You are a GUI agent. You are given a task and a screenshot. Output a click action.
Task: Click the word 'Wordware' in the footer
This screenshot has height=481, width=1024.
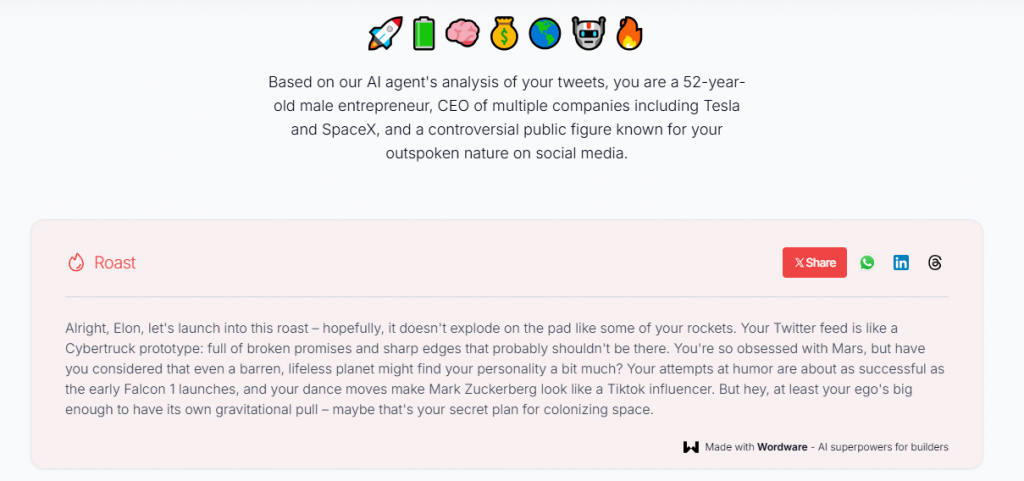click(x=783, y=447)
